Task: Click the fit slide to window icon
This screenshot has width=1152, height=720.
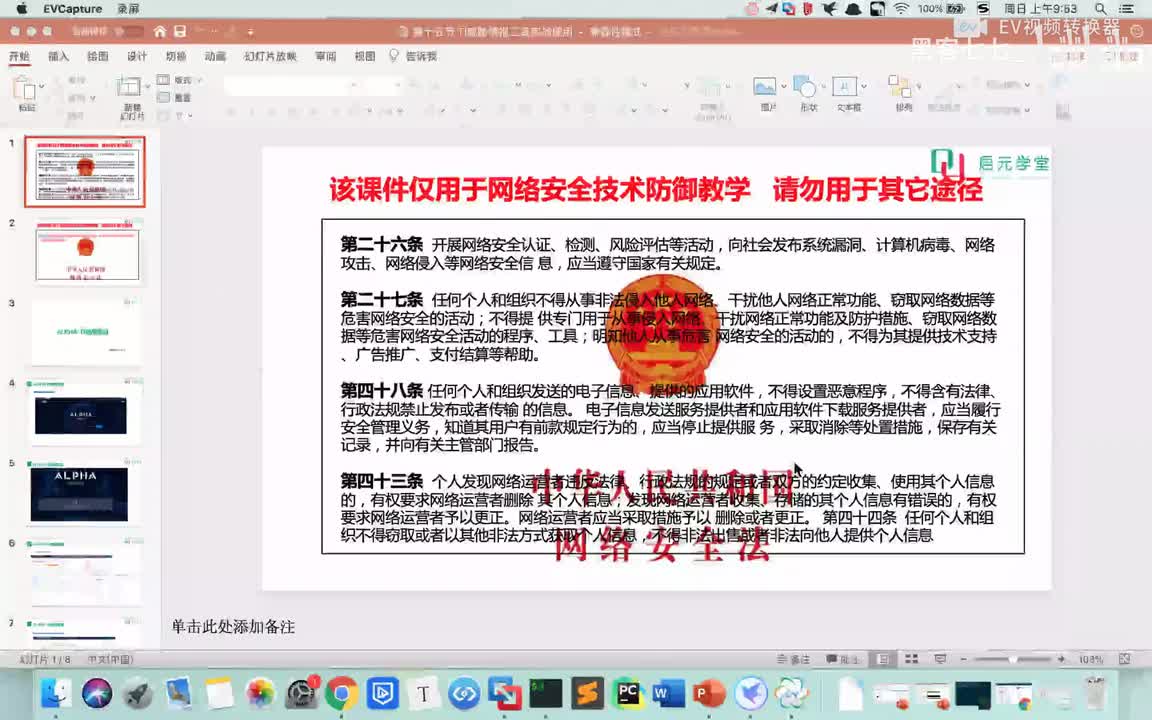Action: pyautogui.click(x=1124, y=659)
